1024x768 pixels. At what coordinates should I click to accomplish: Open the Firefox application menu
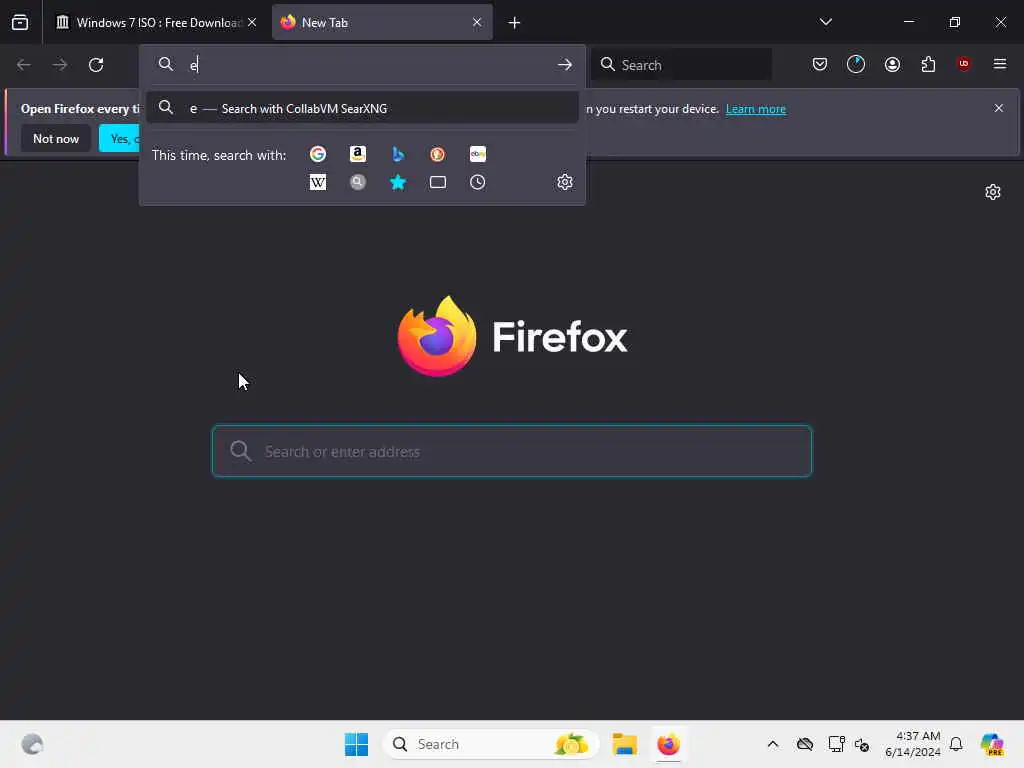point(1000,64)
